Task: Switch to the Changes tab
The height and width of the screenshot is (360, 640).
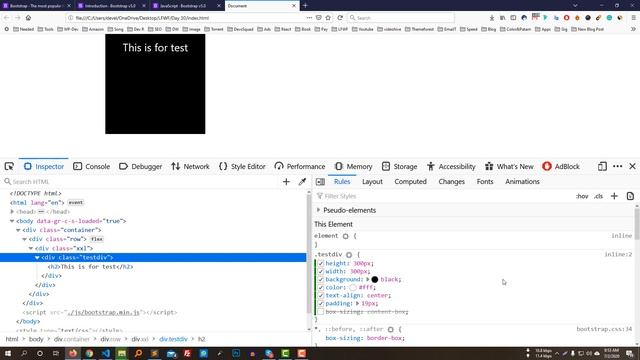Action: point(451,182)
